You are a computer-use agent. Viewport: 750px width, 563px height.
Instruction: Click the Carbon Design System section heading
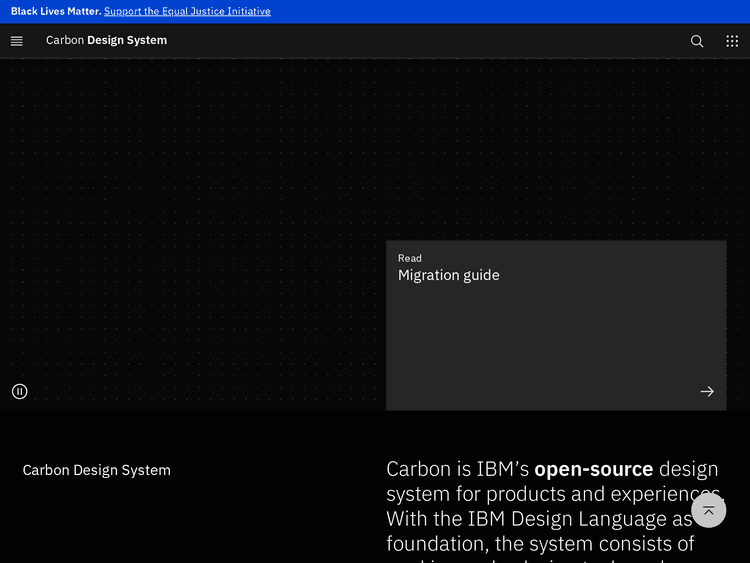point(97,470)
